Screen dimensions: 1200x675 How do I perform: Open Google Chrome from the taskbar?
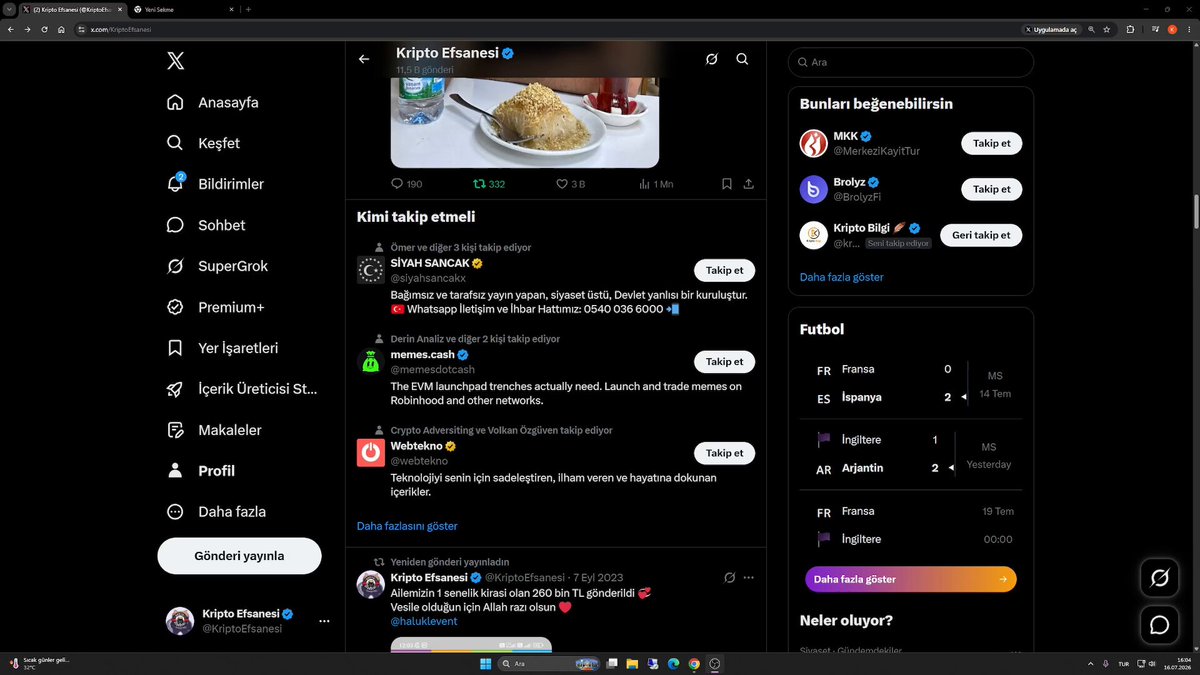(x=694, y=663)
